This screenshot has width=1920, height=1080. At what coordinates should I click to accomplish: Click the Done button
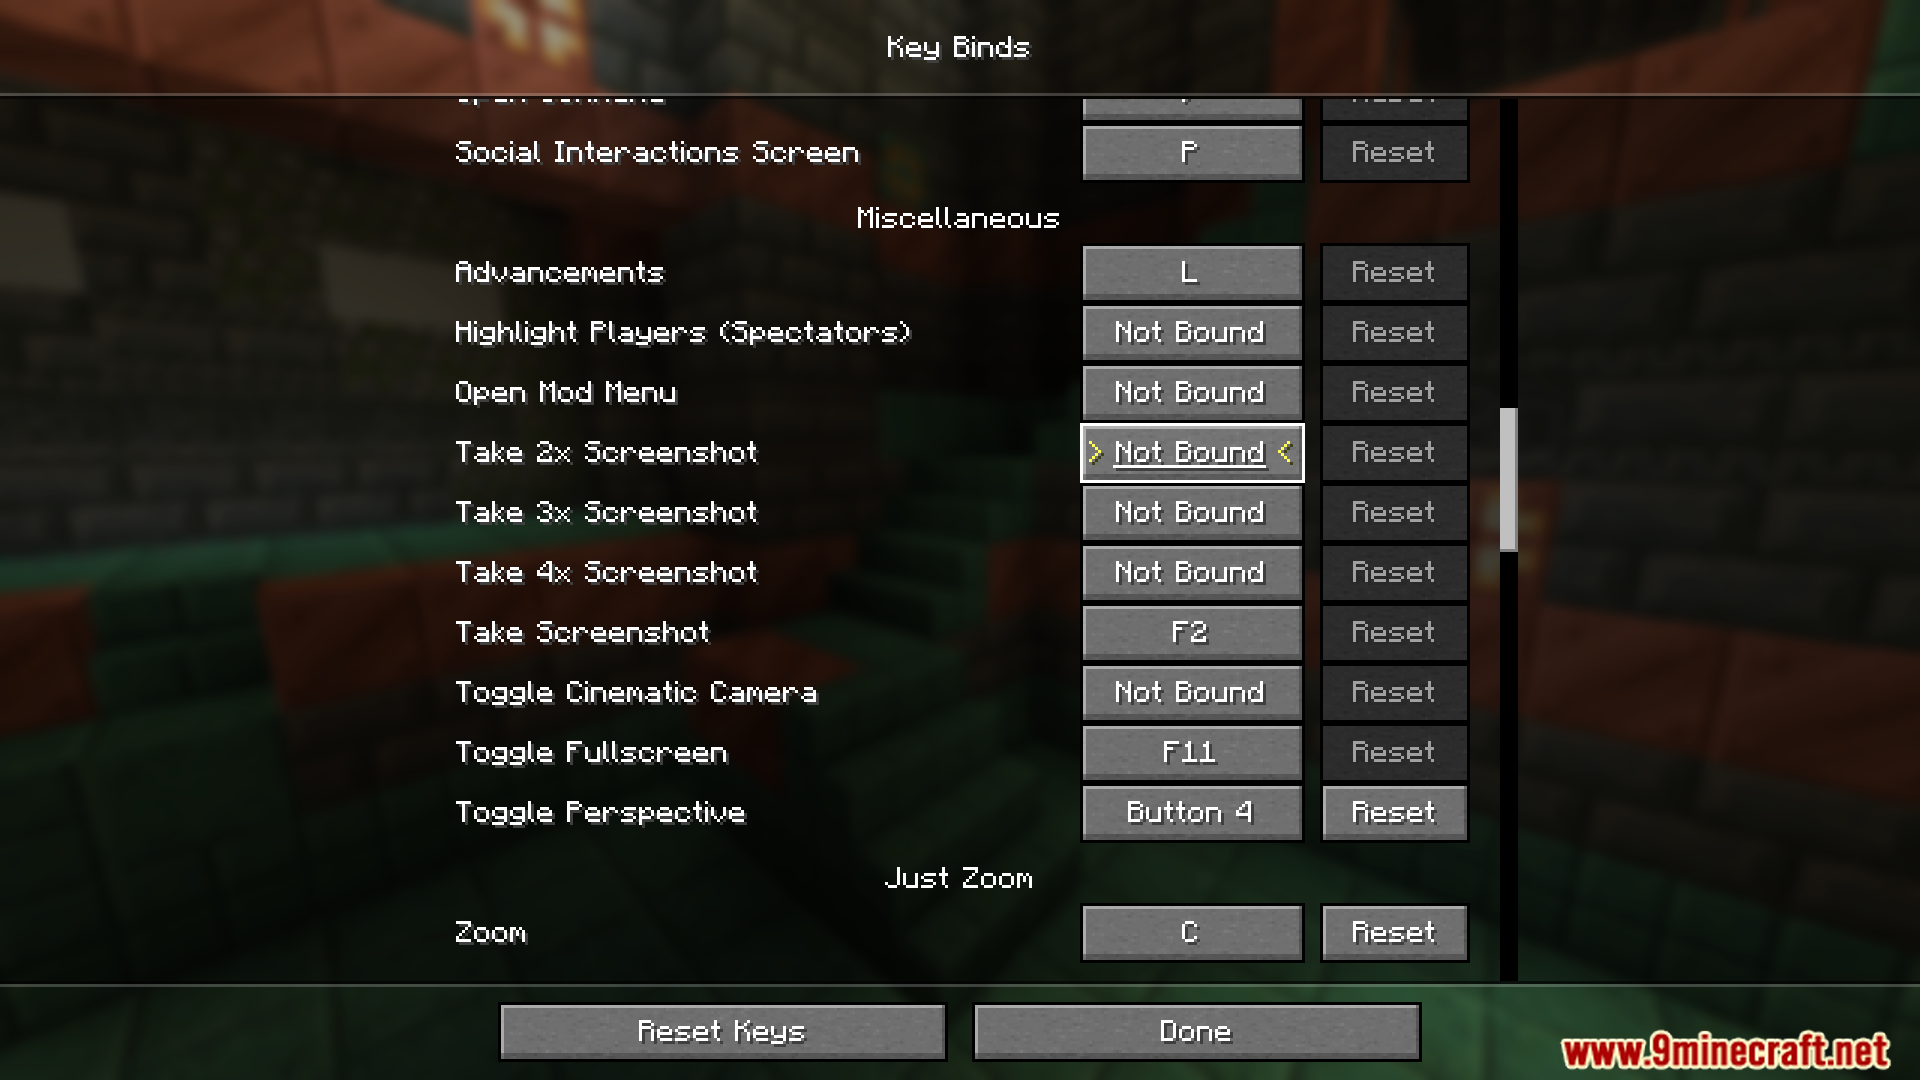click(1196, 1031)
